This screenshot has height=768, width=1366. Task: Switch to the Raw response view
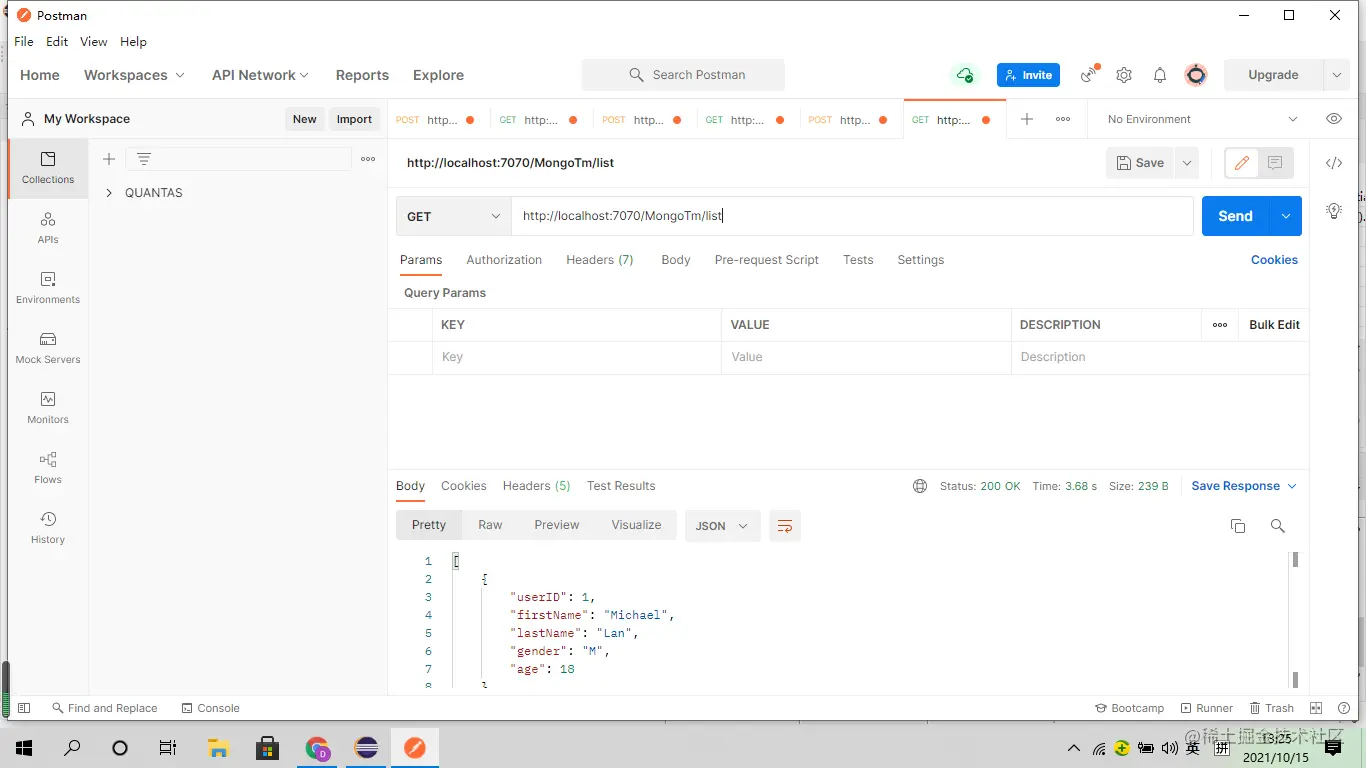tap(490, 525)
